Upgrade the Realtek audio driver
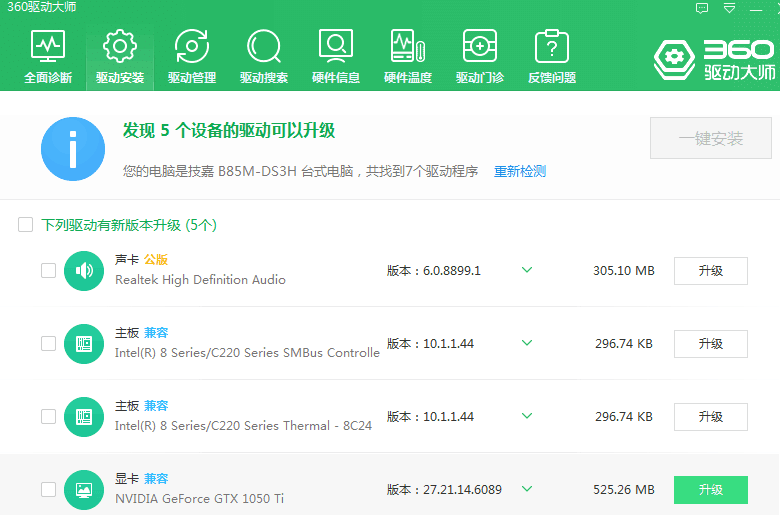Viewport: 780px width, 532px height. tap(711, 271)
